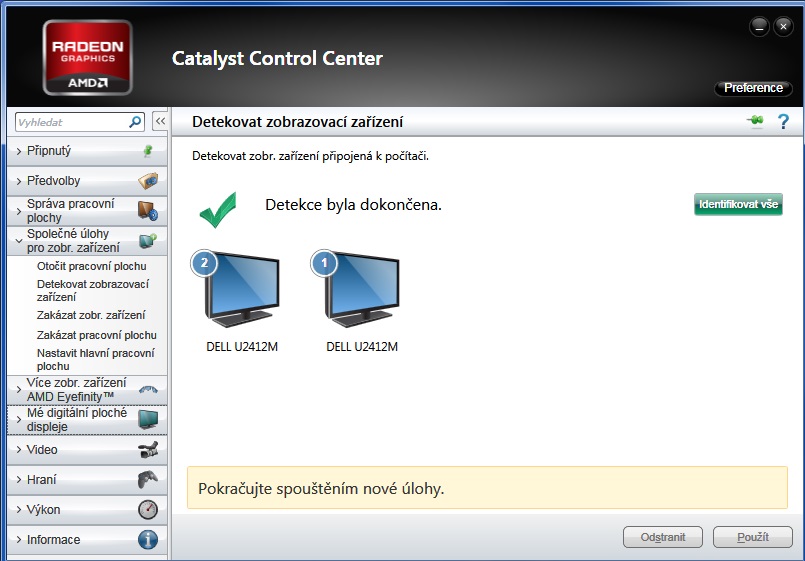The image size is (805, 561).
Task: Expand the Výkon section
Action: point(87,510)
